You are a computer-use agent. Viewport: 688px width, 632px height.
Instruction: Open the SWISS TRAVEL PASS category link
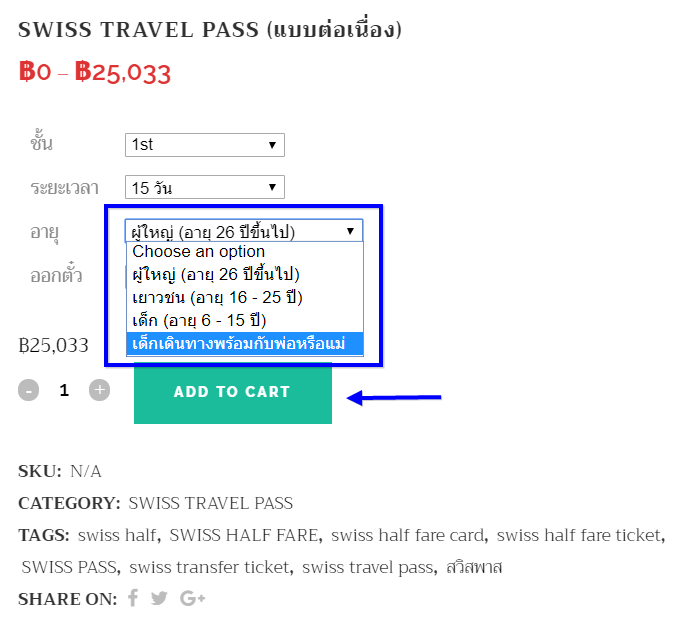click(x=211, y=503)
